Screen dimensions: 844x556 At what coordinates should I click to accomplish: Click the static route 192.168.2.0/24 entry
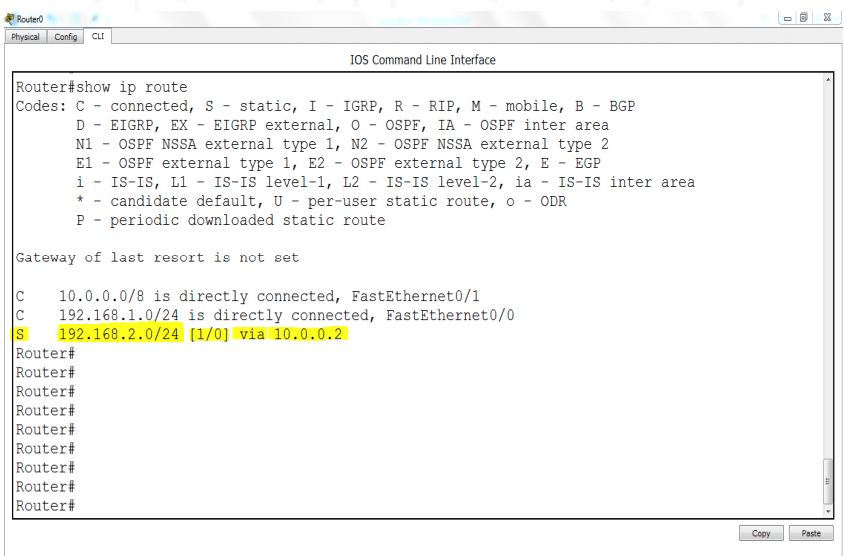coord(179,334)
